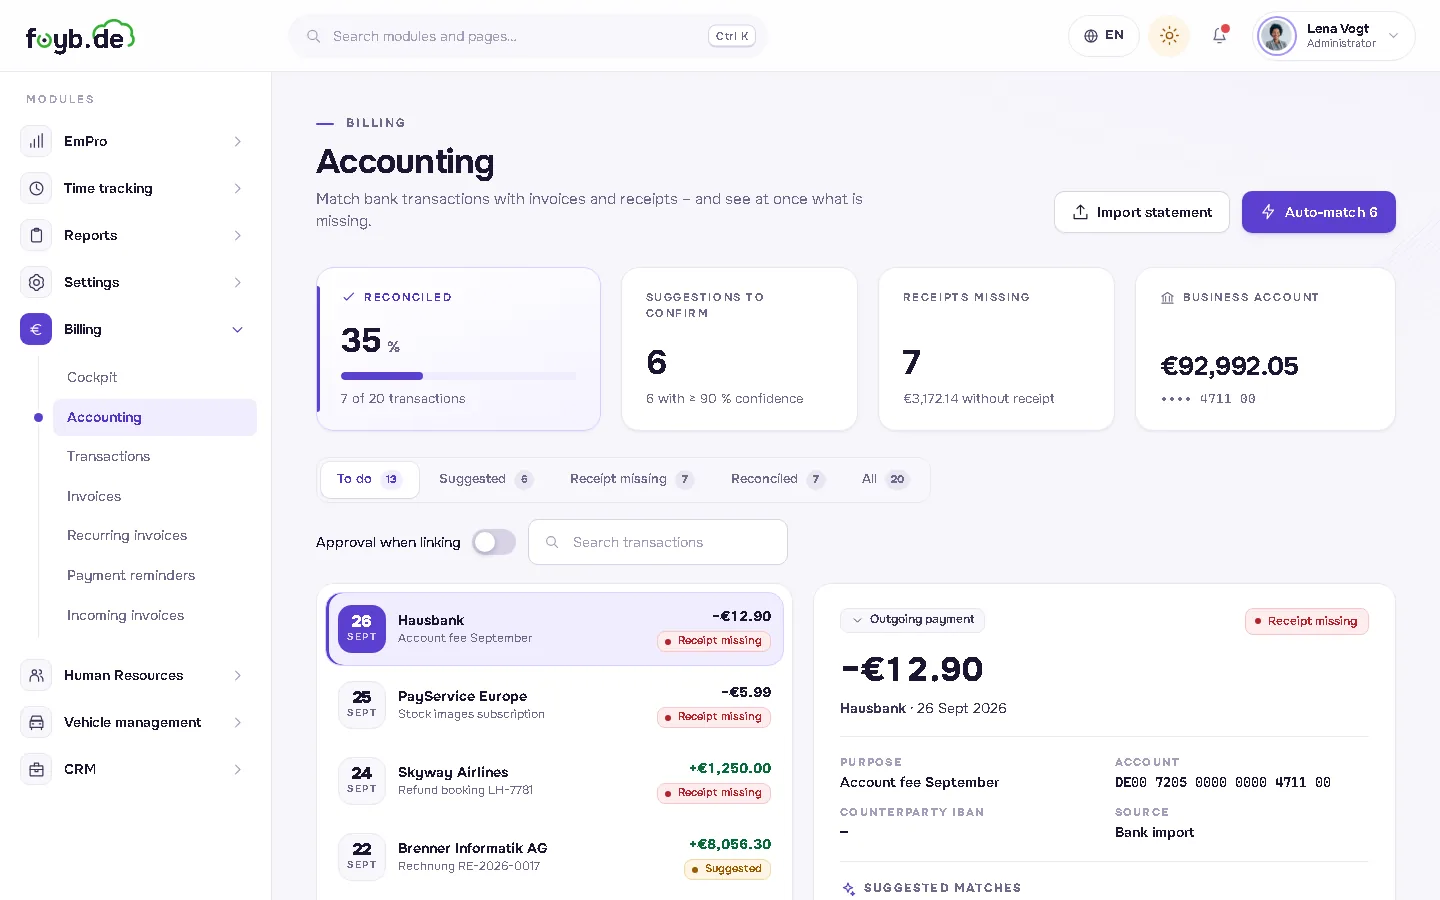Click the magnifier icon in module search

[x=313, y=36]
